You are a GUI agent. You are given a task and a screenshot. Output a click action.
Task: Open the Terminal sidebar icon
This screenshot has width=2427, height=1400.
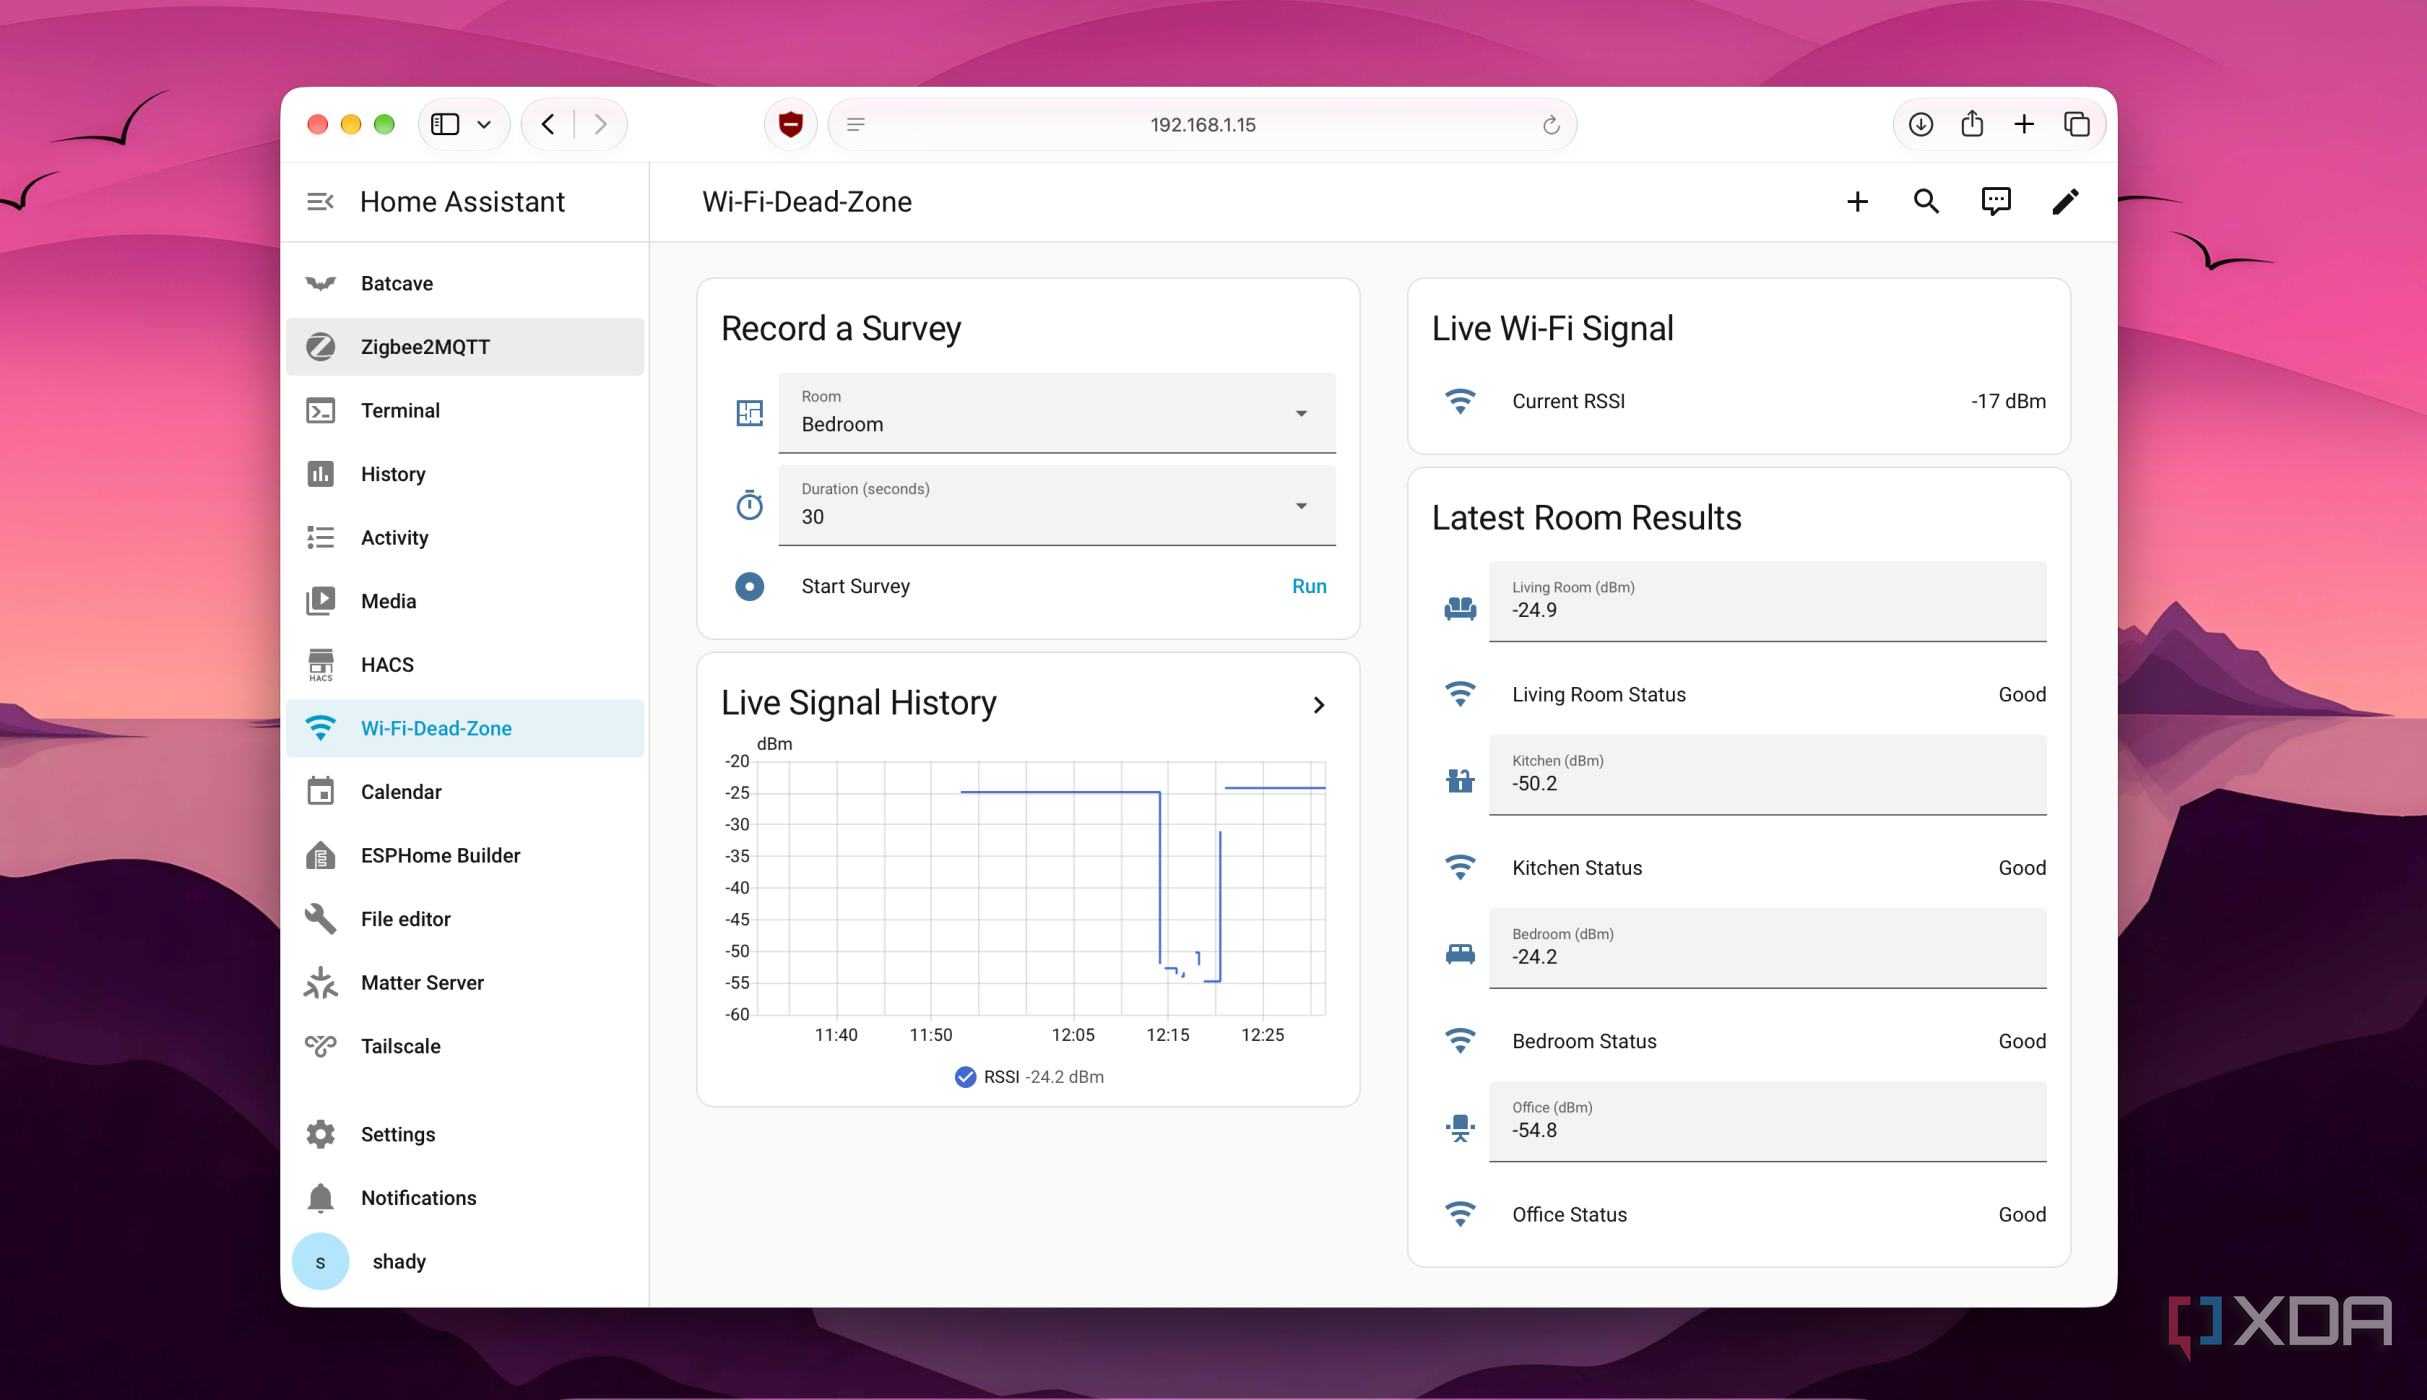click(320, 411)
